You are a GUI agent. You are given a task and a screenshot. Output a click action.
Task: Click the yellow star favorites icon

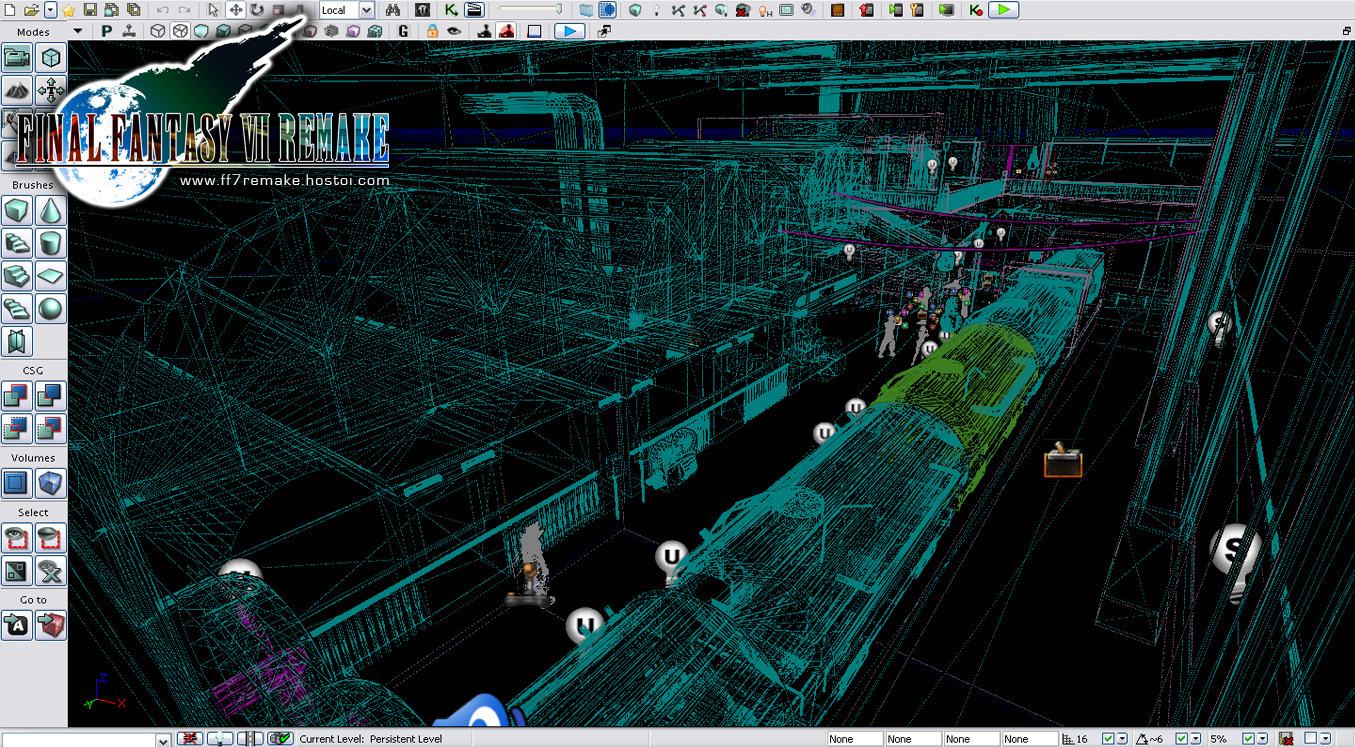68,11
